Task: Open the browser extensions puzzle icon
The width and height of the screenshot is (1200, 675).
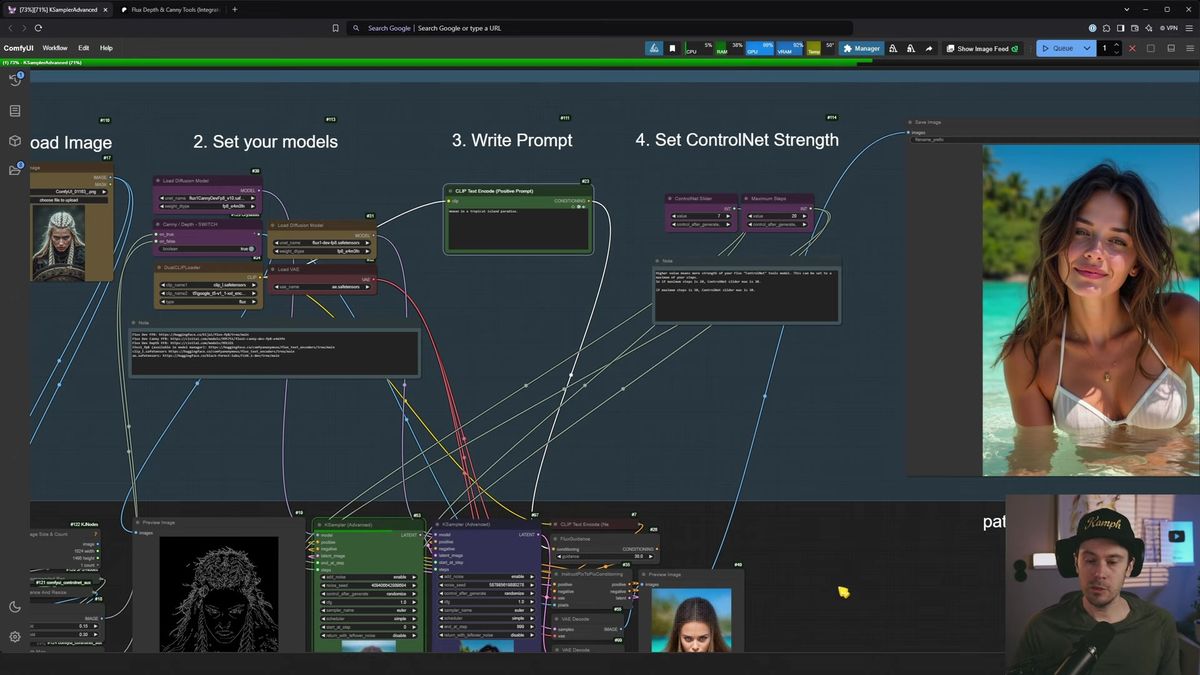Action: click(x=1106, y=28)
